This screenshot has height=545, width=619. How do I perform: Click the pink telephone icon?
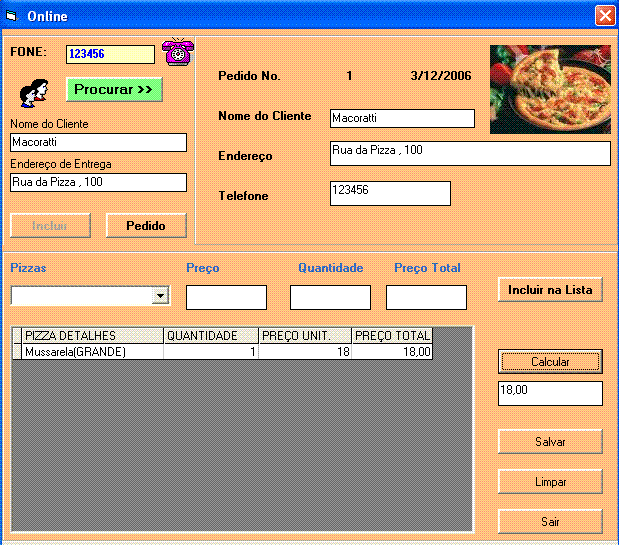click(x=178, y=52)
